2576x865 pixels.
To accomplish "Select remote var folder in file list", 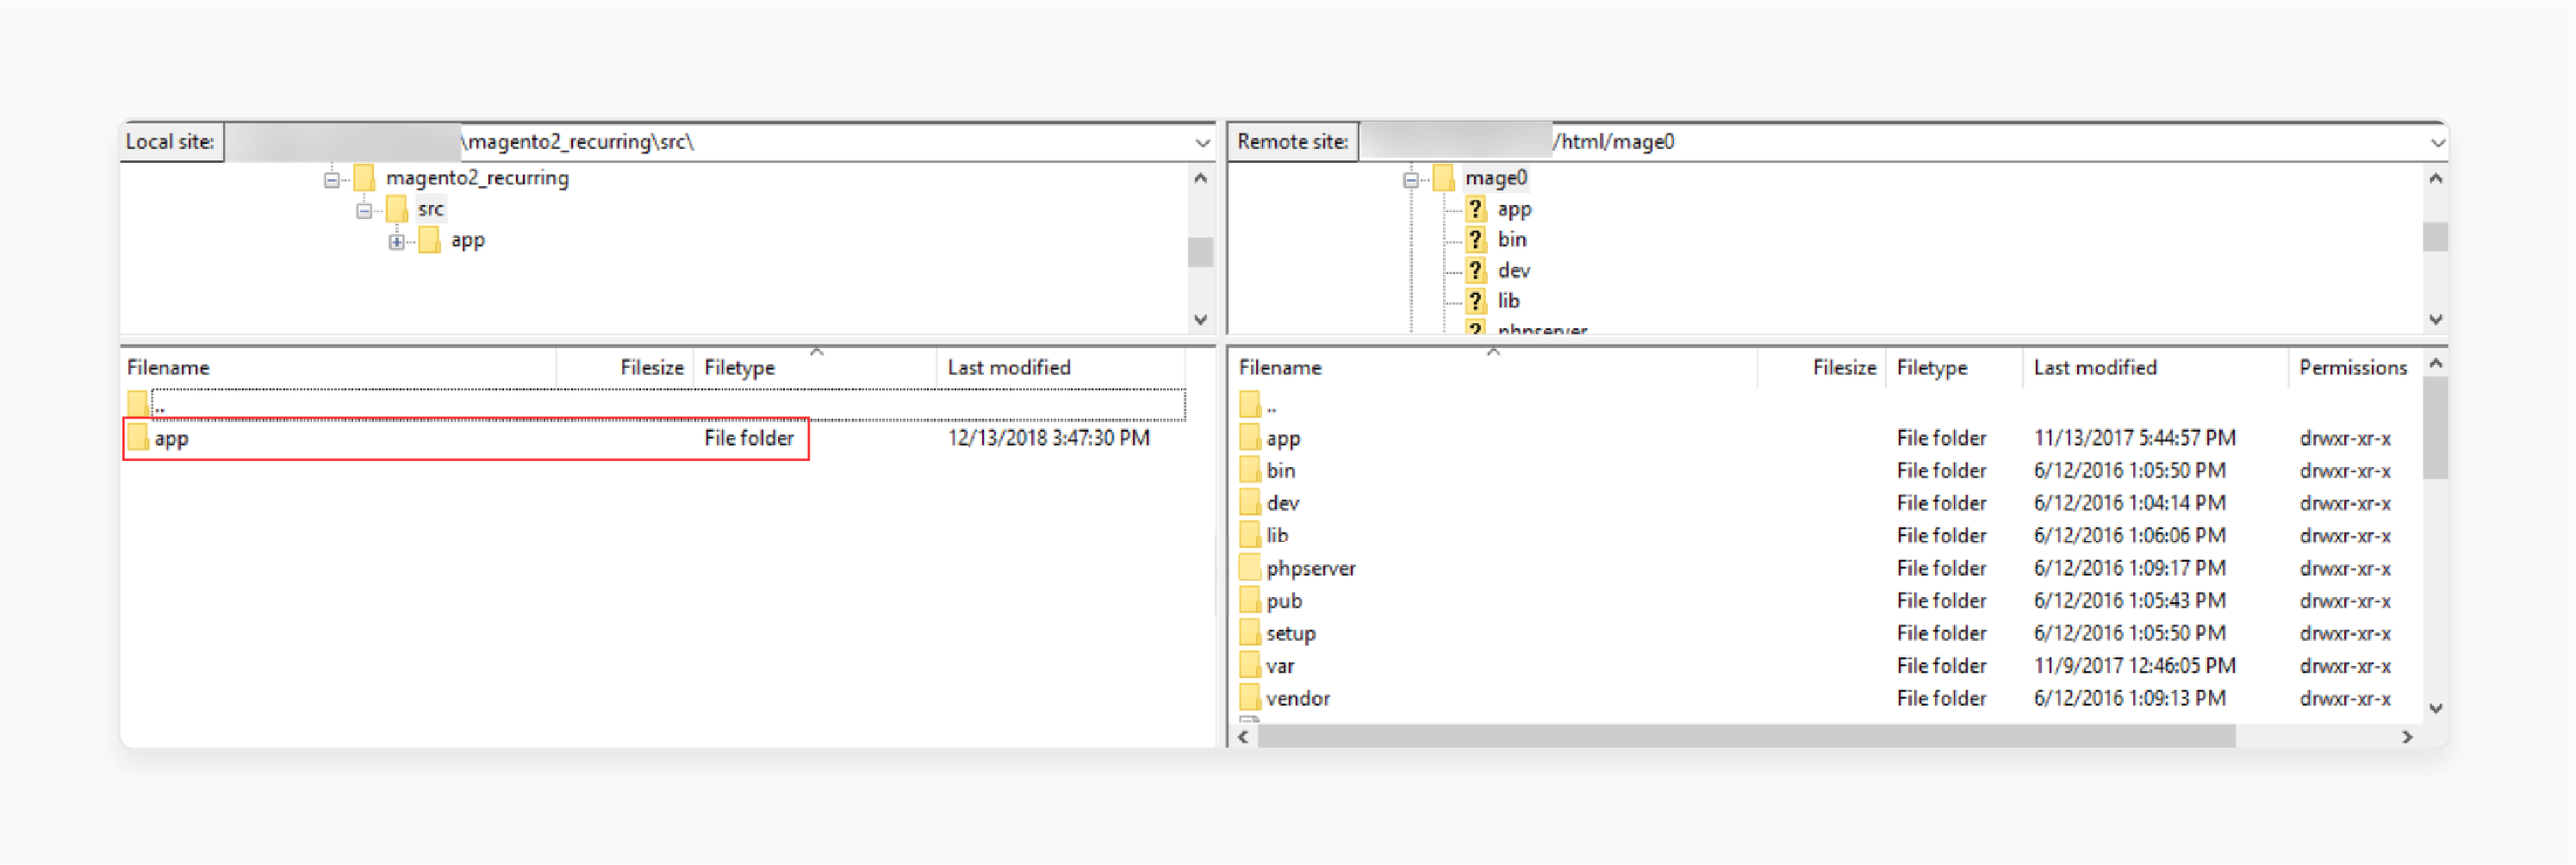I will [1828, 666].
